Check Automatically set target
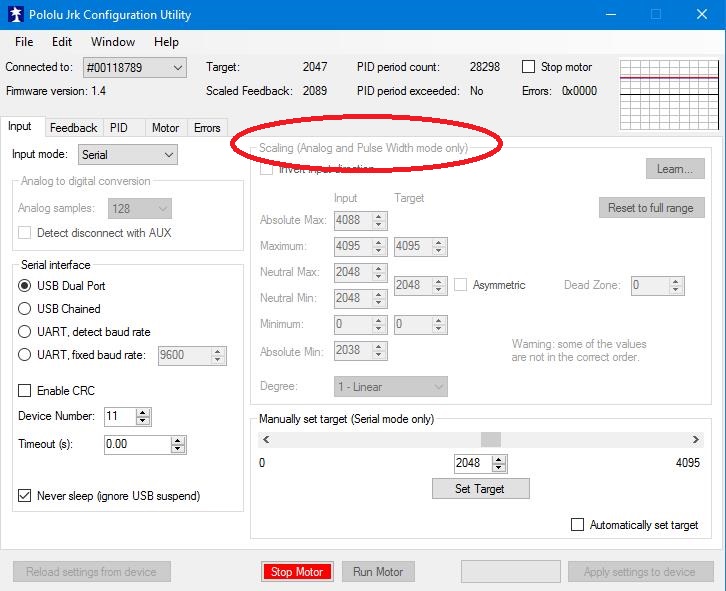 click(577, 525)
